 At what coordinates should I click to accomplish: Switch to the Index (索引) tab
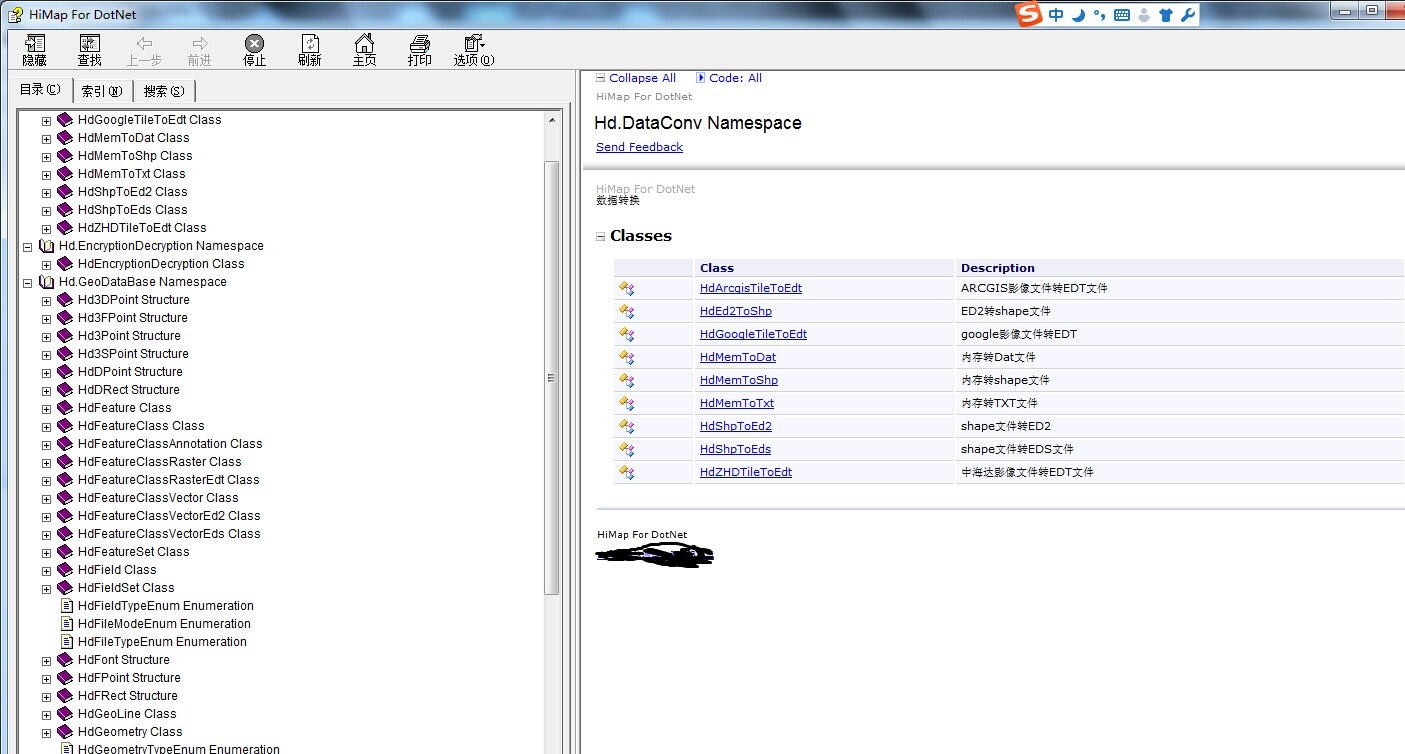pyautogui.click(x=102, y=91)
